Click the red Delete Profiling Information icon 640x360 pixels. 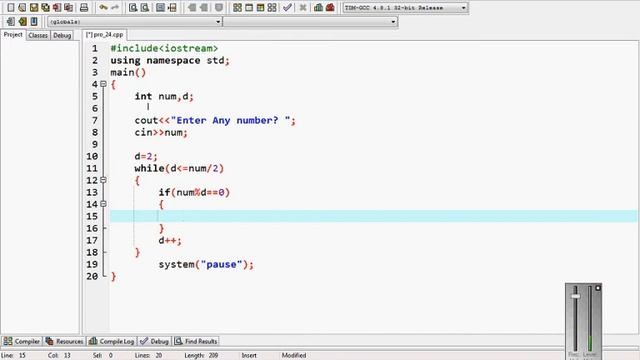pyautogui.click(x=330, y=7)
